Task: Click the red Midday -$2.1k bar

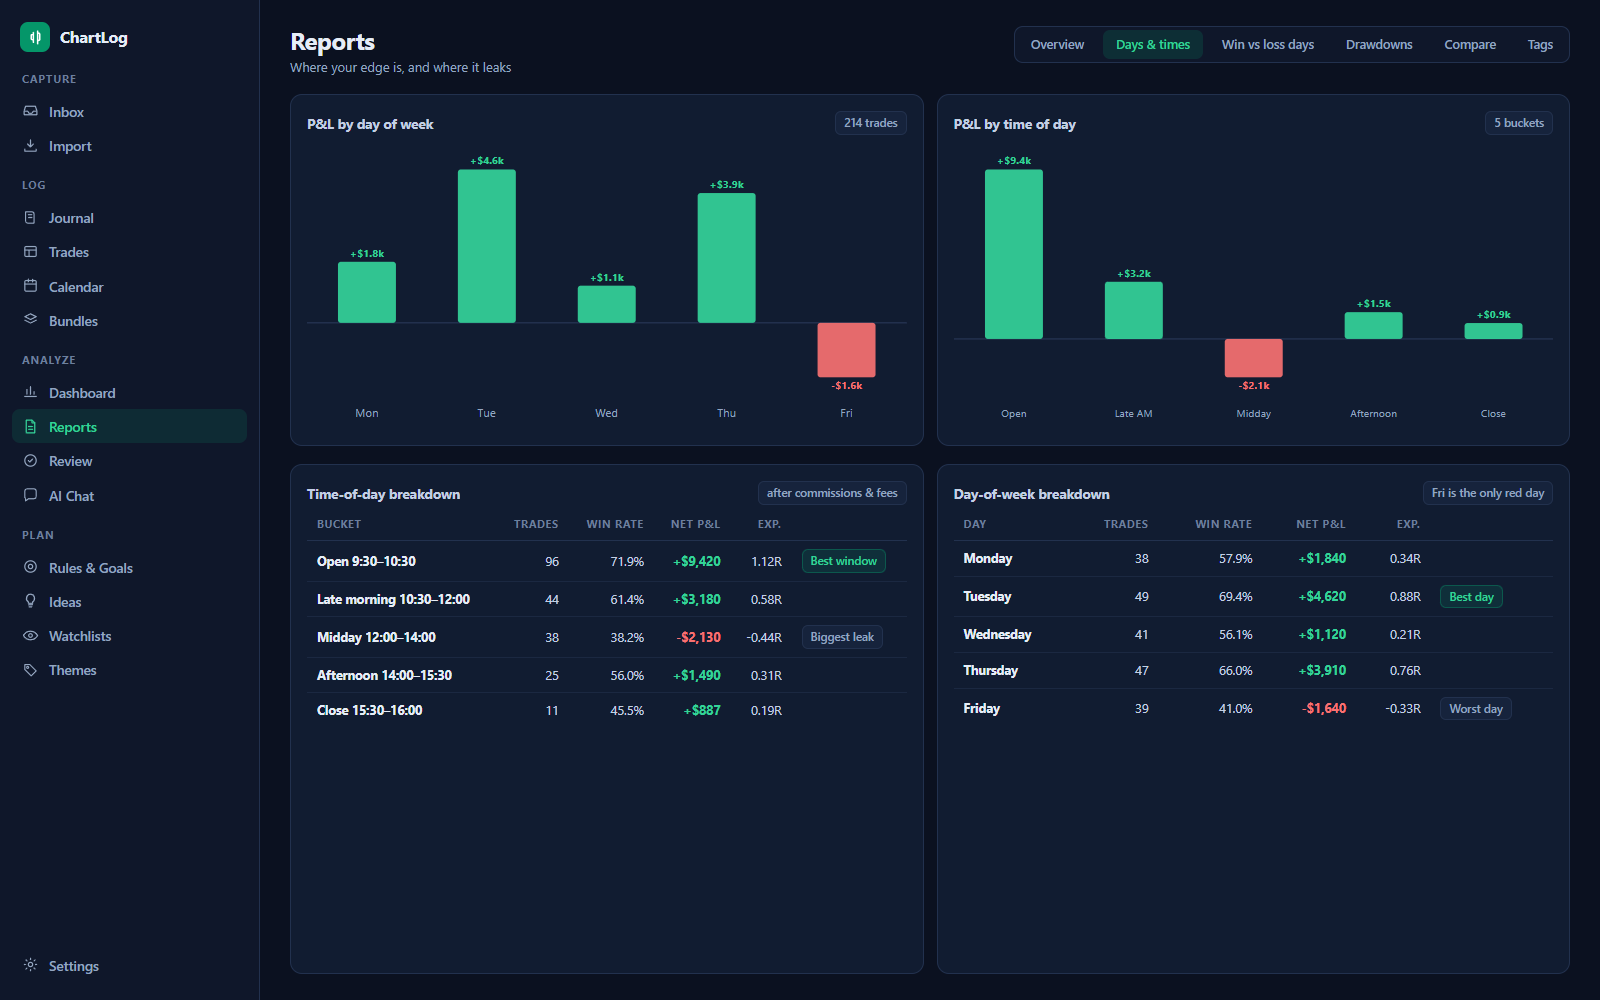Action: (1254, 358)
